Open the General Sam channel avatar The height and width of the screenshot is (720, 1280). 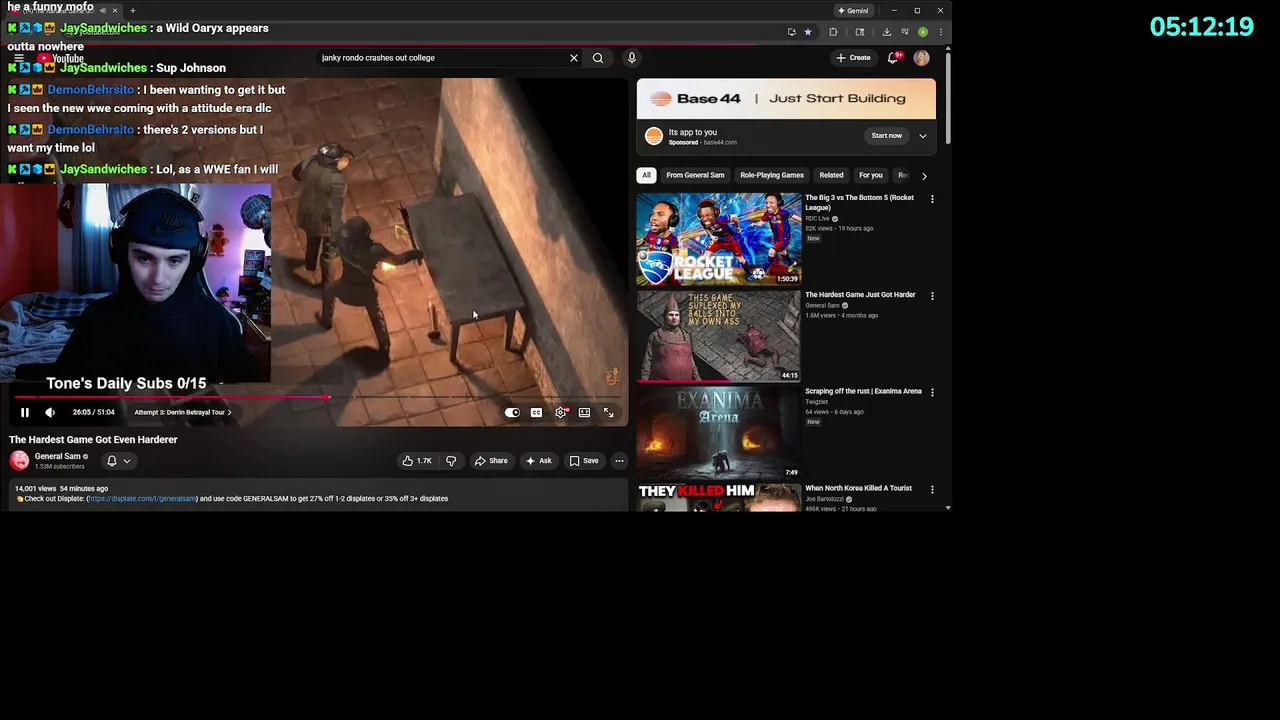tap(19, 460)
